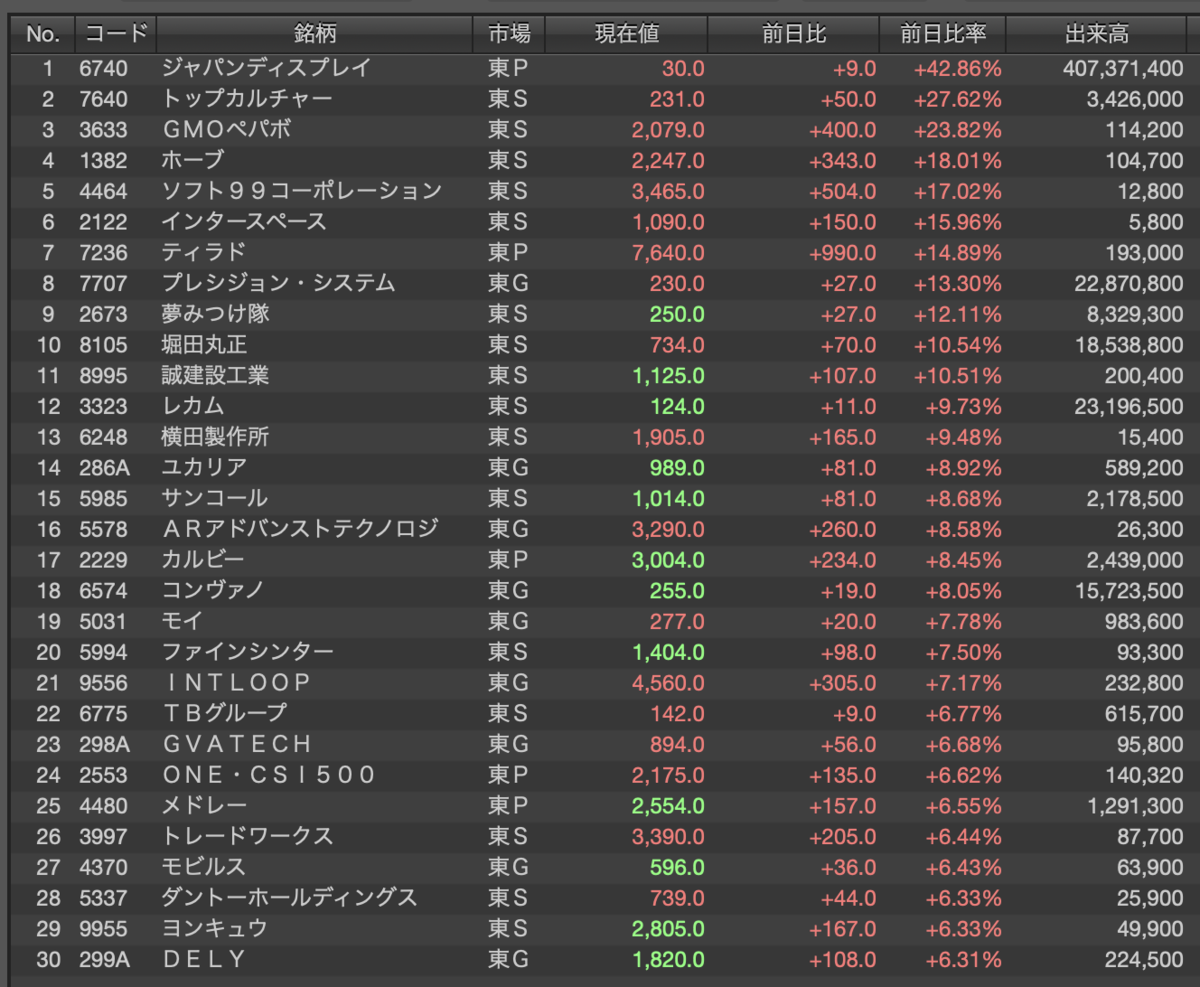The image size is (1200, 987).
Task: Sort by the 前日比 column header
Action: tap(793, 34)
